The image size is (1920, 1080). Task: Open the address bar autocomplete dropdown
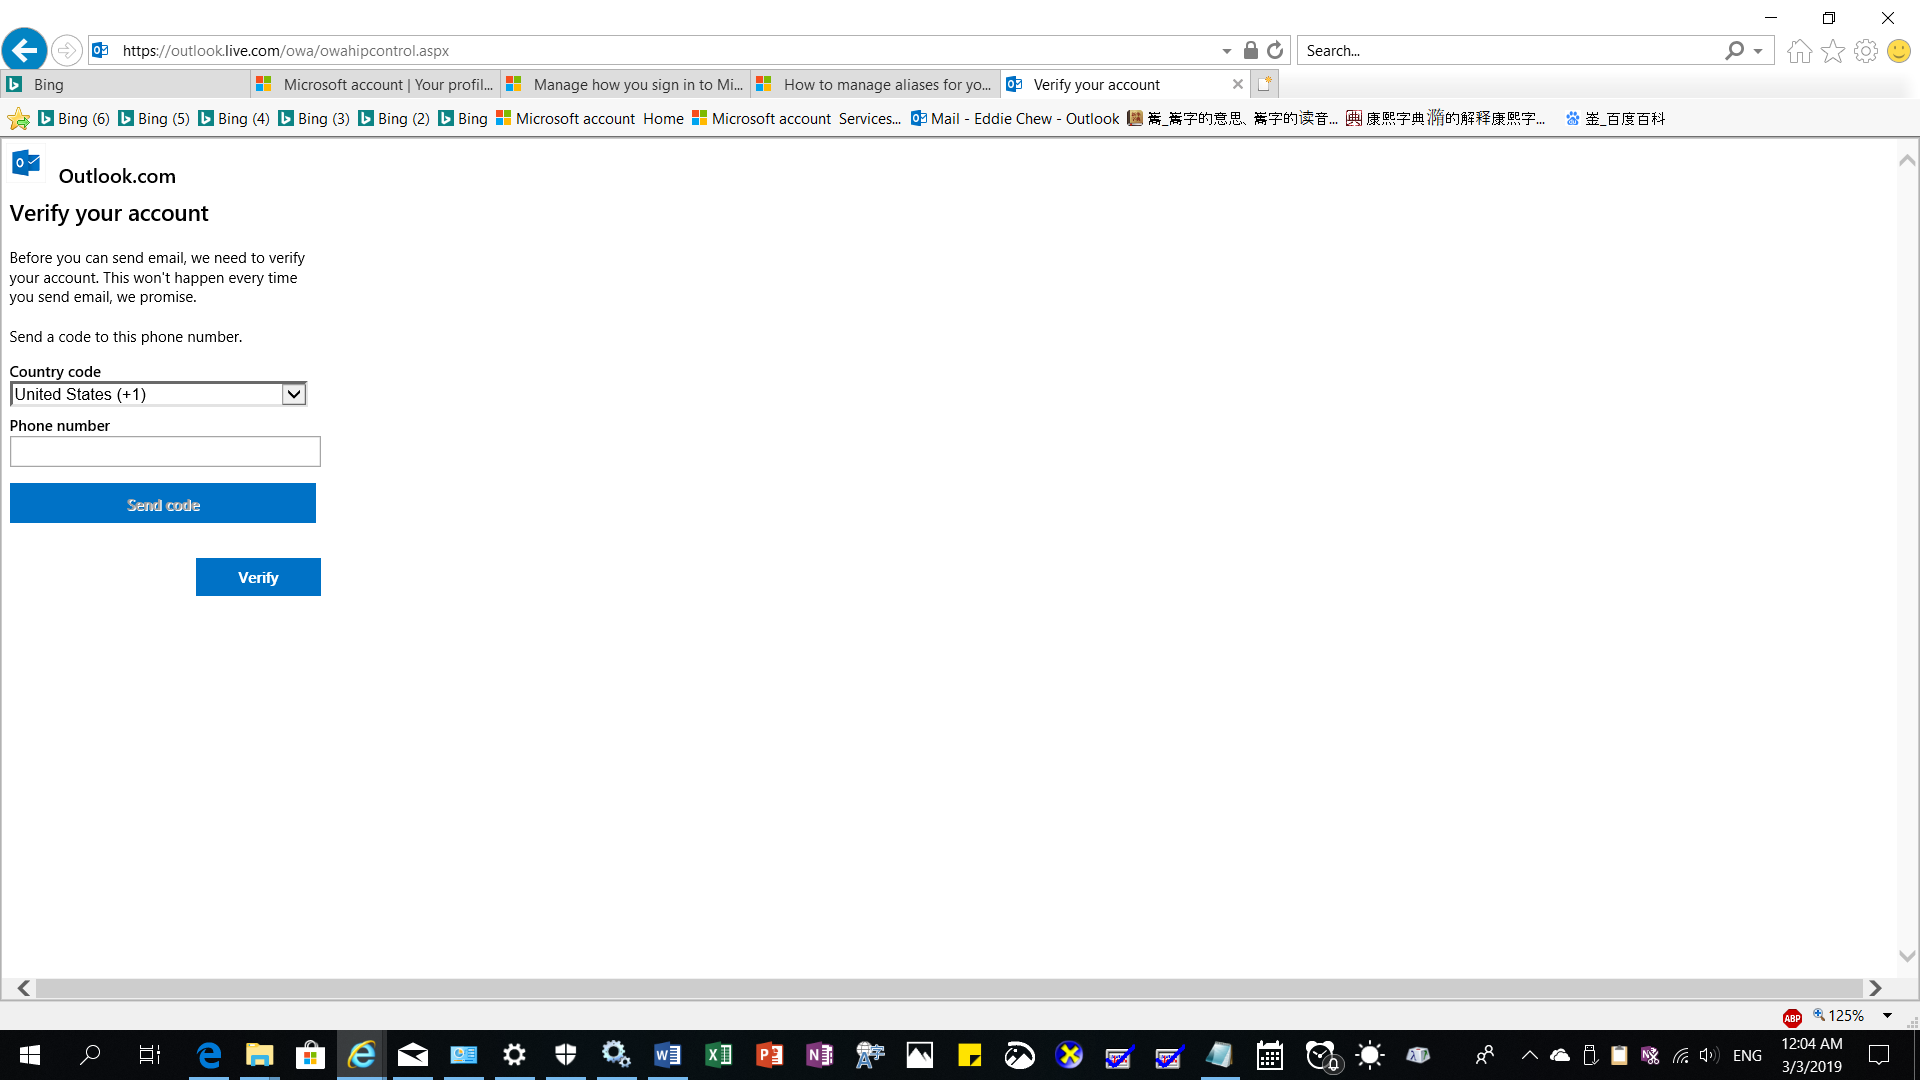1226,51
